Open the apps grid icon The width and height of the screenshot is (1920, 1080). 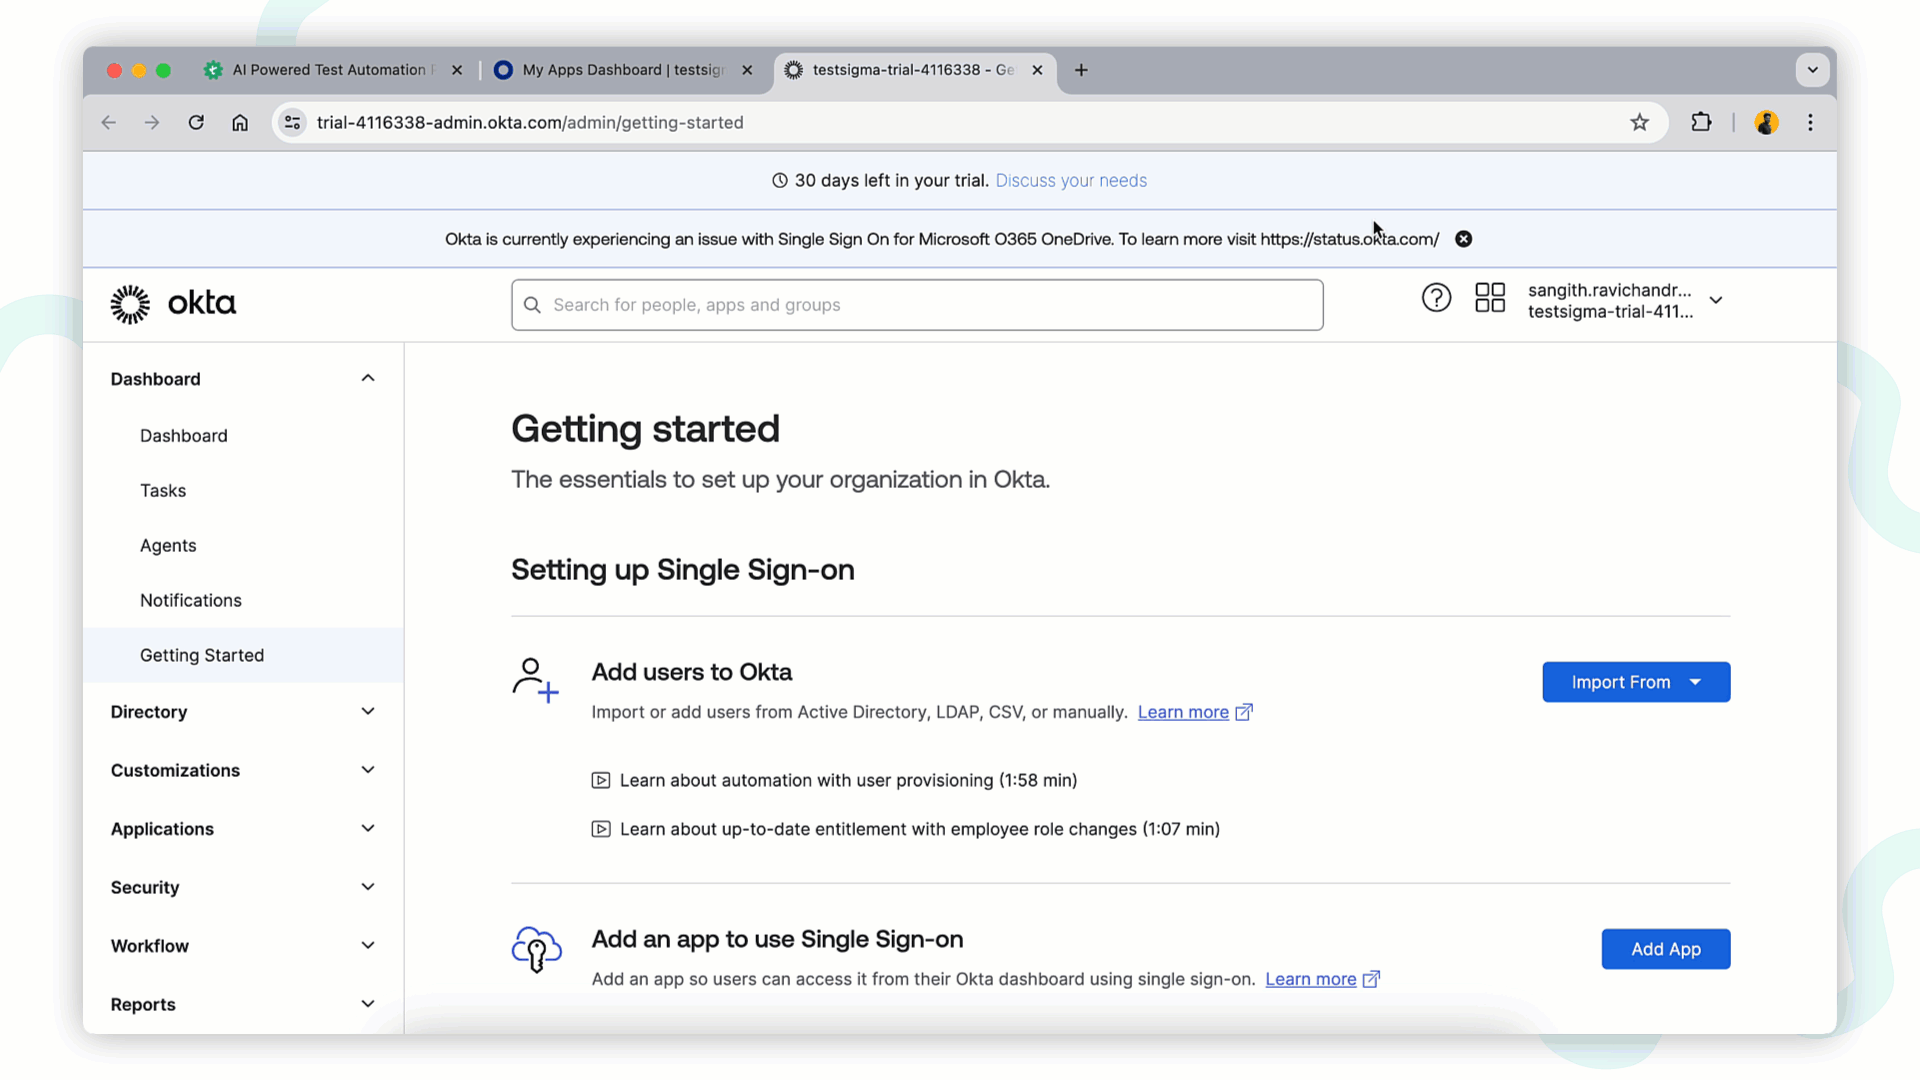click(1490, 298)
